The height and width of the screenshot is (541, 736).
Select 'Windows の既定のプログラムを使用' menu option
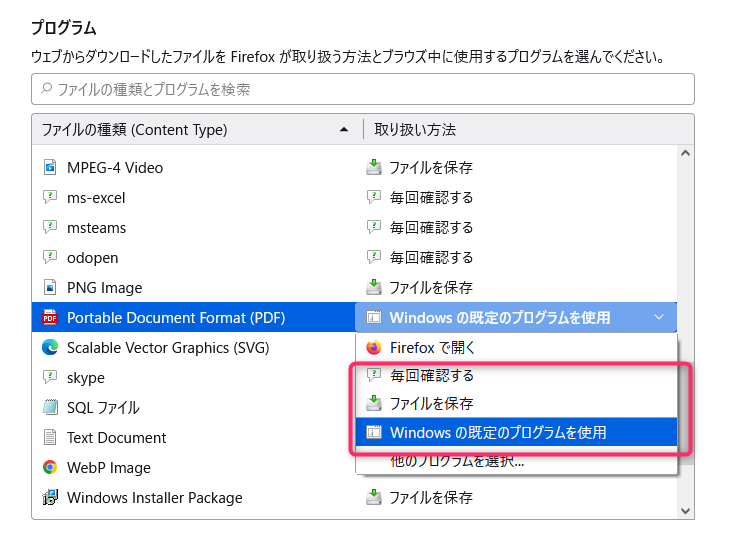[x=497, y=433]
